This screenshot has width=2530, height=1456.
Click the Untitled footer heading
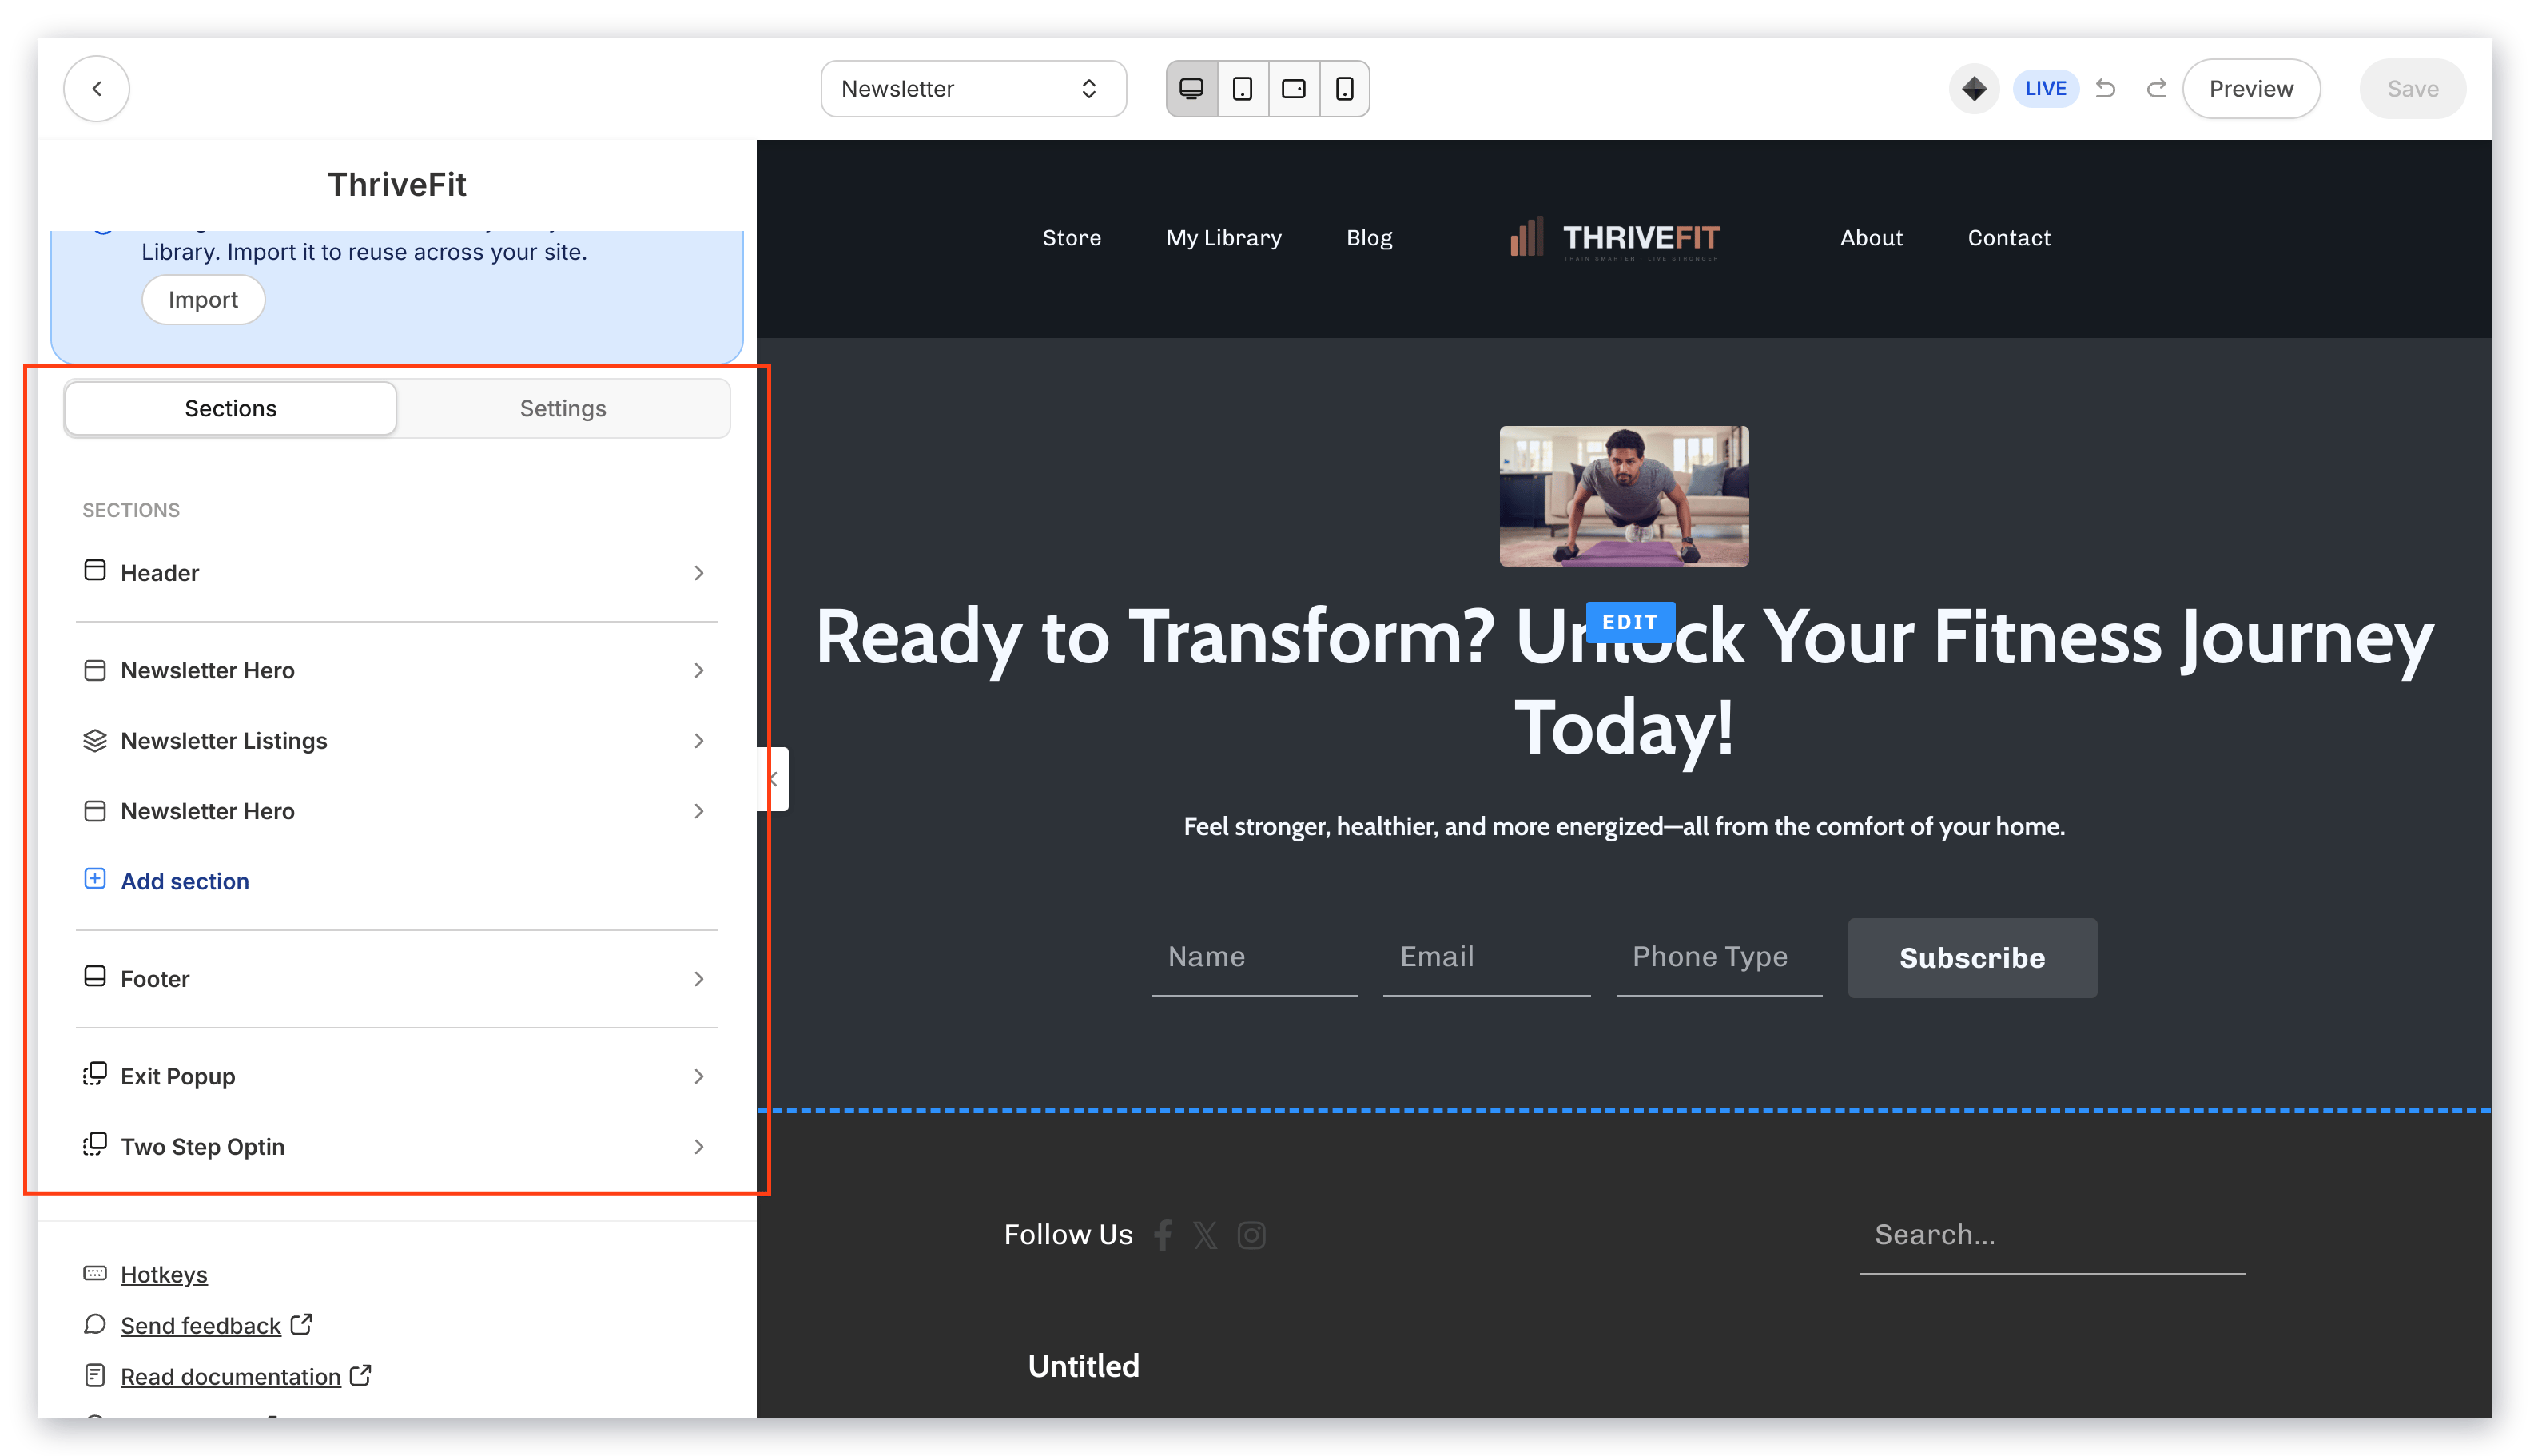click(1083, 1365)
